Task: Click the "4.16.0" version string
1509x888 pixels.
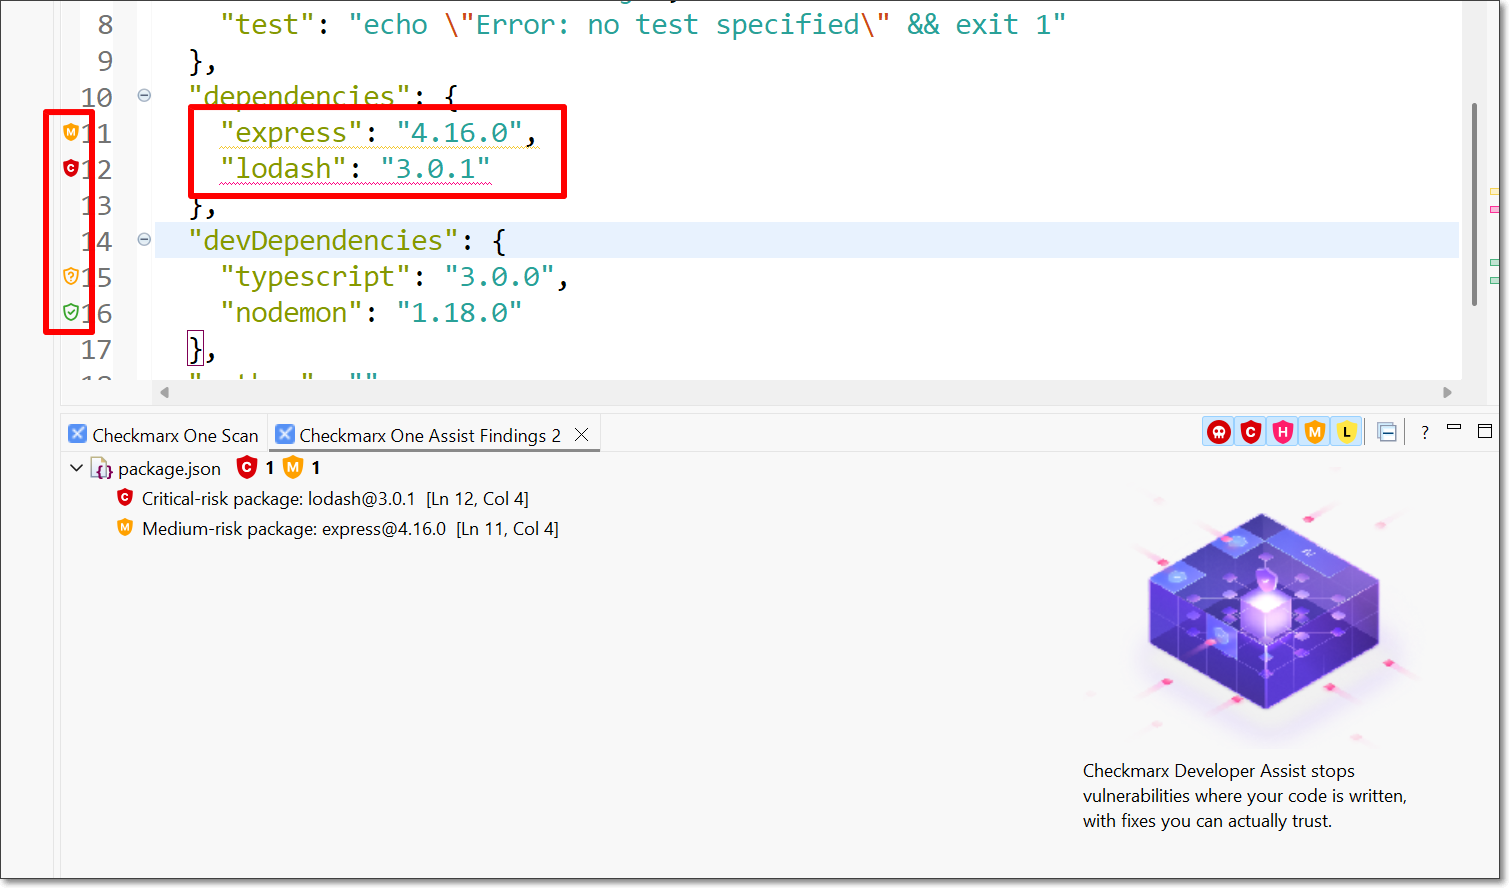Action: click(x=459, y=133)
